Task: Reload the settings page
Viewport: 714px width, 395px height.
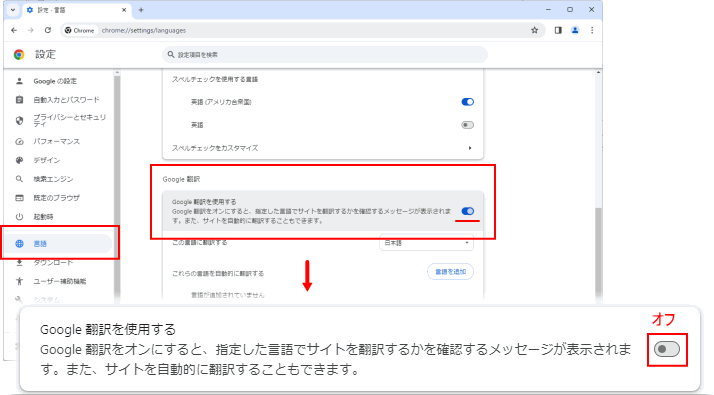Action: [48, 30]
